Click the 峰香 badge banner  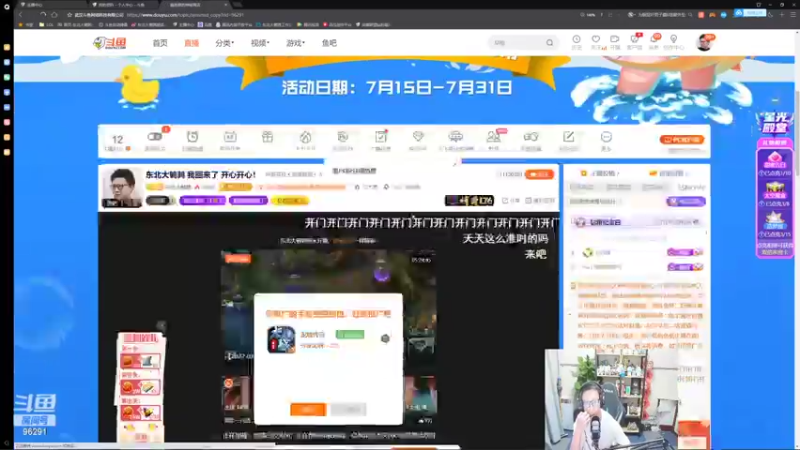click(x=469, y=201)
